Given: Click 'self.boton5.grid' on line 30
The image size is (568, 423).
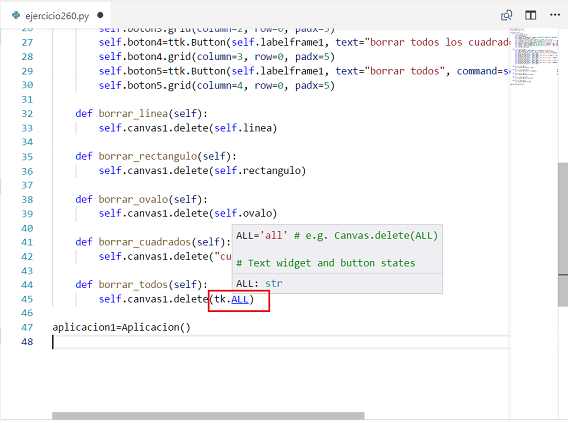Looking at the screenshot, I should 145,85.
